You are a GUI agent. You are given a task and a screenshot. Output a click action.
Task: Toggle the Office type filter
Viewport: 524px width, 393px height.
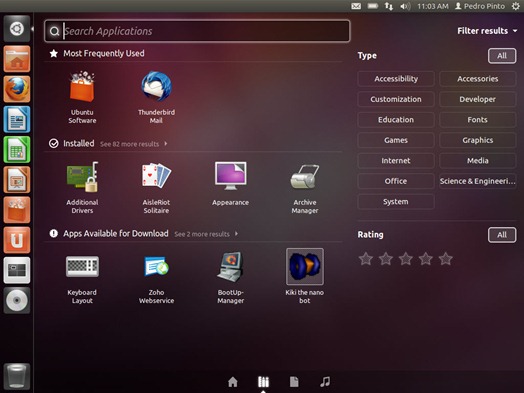(396, 181)
